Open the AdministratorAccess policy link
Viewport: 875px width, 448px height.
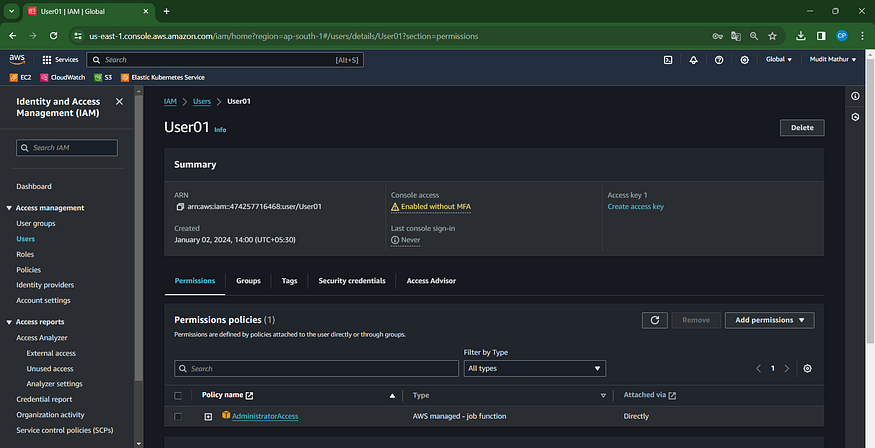click(x=265, y=416)
